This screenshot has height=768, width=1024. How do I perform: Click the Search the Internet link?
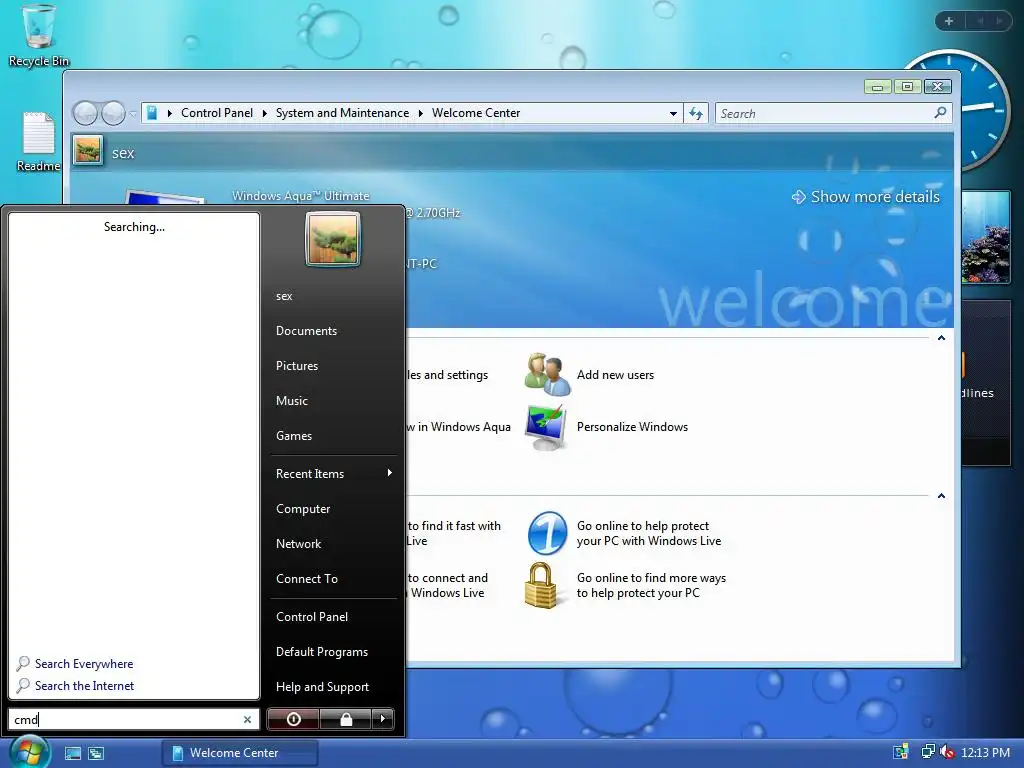pyautogui.click(x=84, y=686)
